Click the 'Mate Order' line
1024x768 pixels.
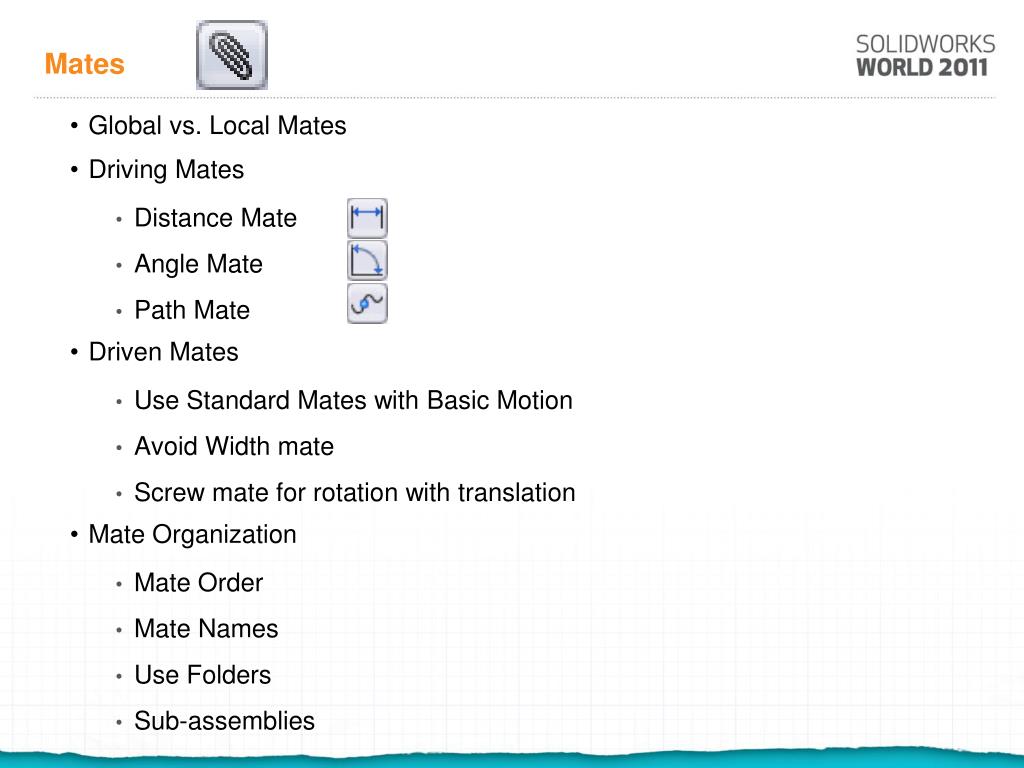coord(199,583)
